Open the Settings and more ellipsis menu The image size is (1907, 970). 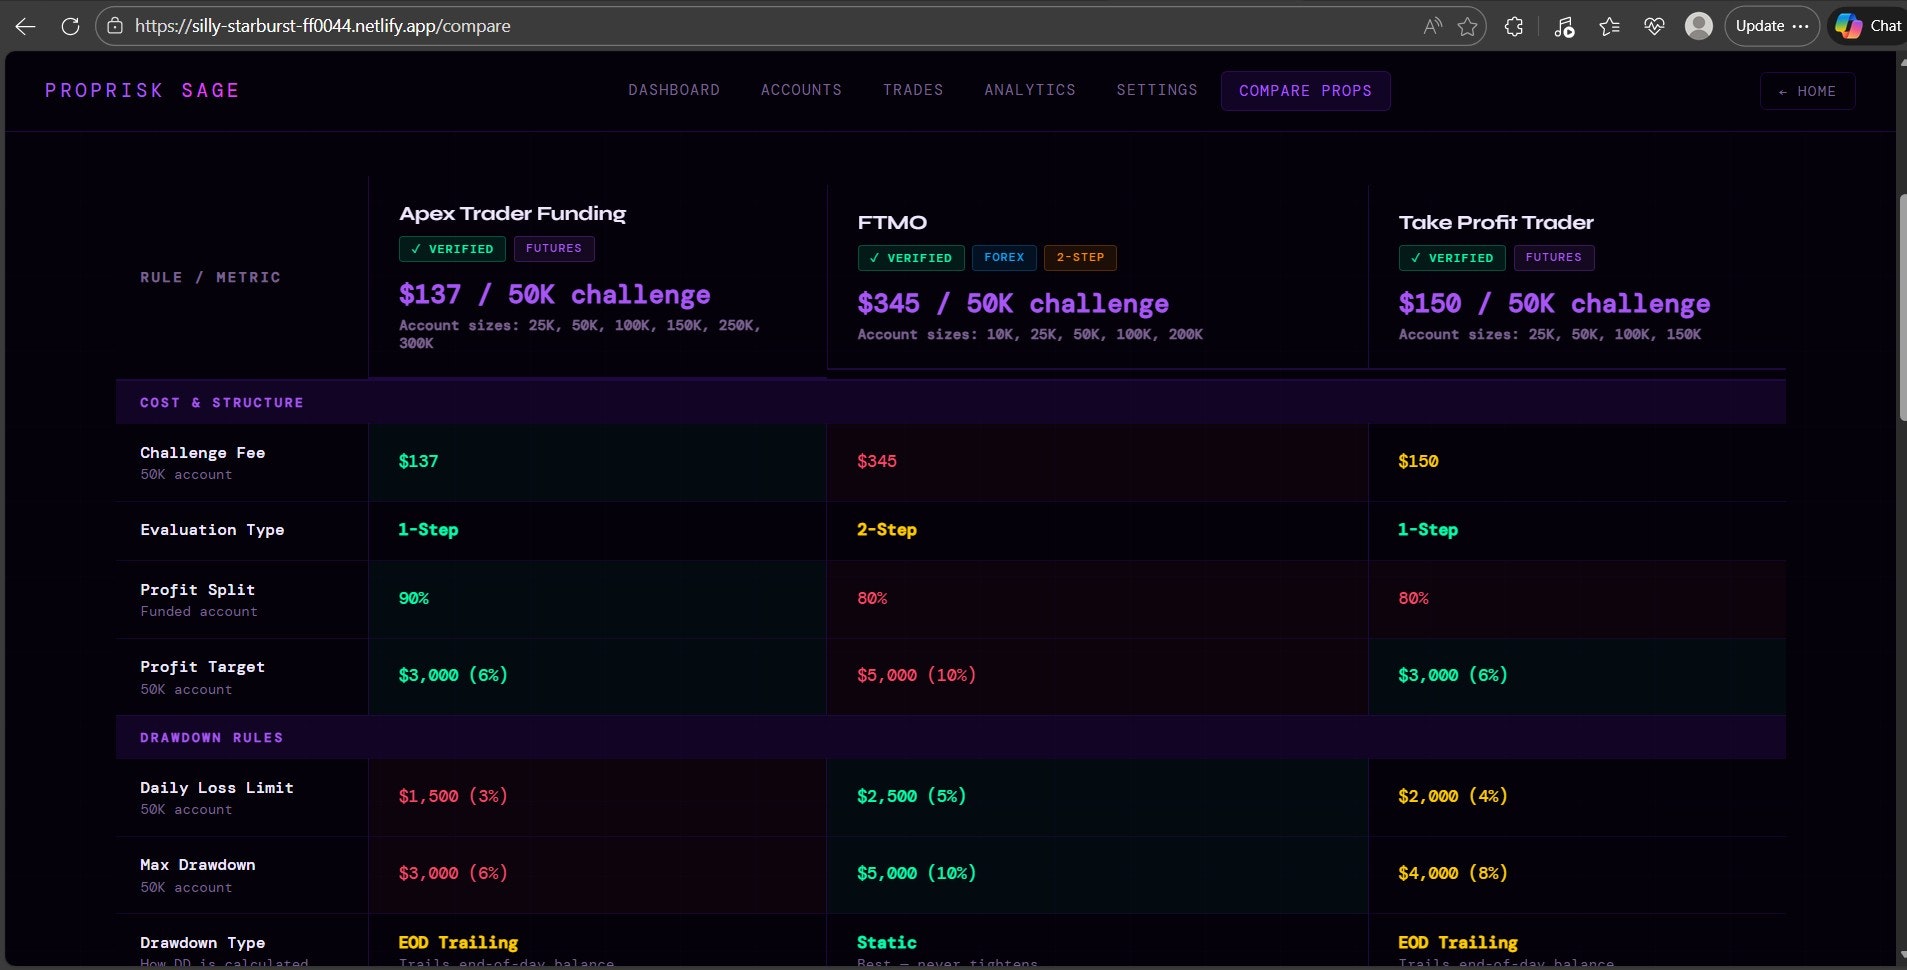pyautogui.click(x=1799, y=26)
